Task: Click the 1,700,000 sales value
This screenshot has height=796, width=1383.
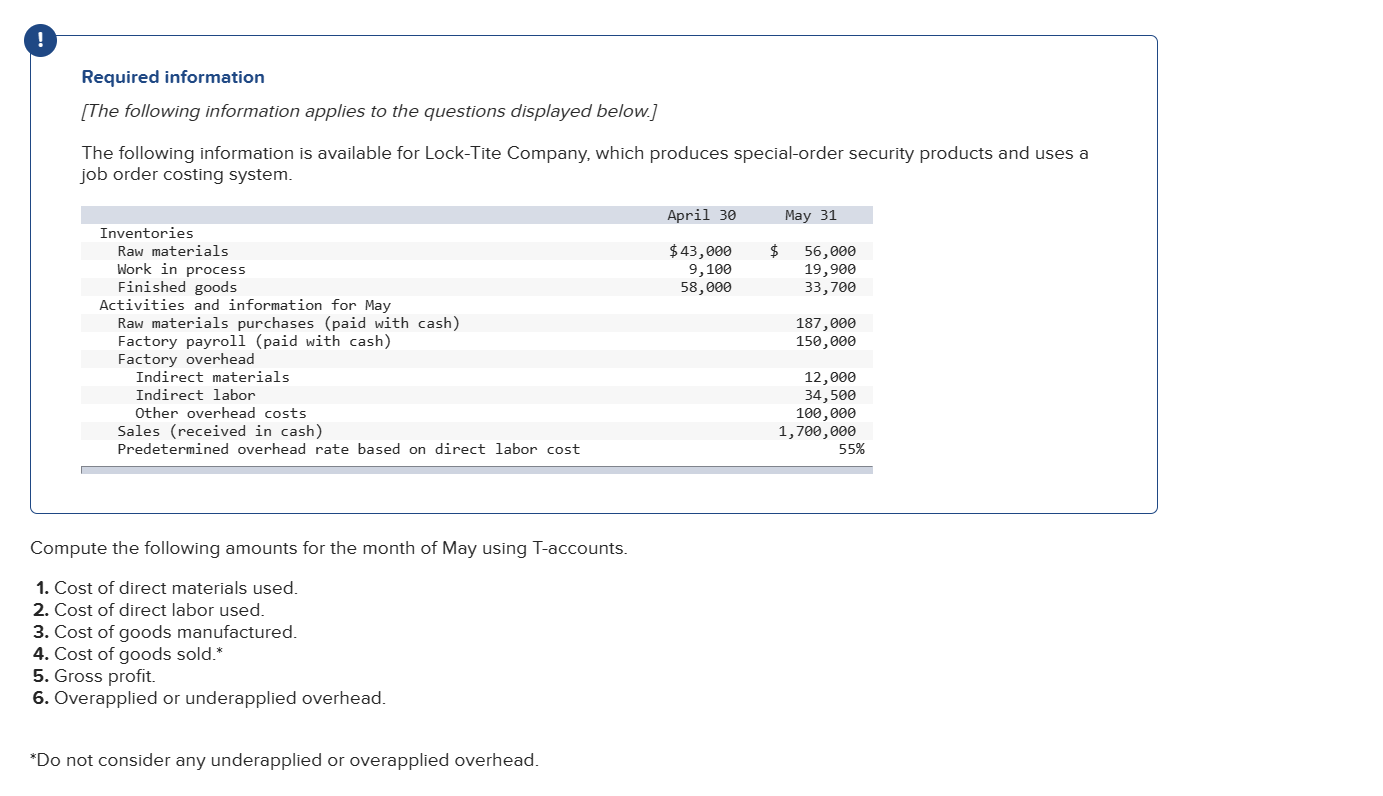Action: (818, 431)
